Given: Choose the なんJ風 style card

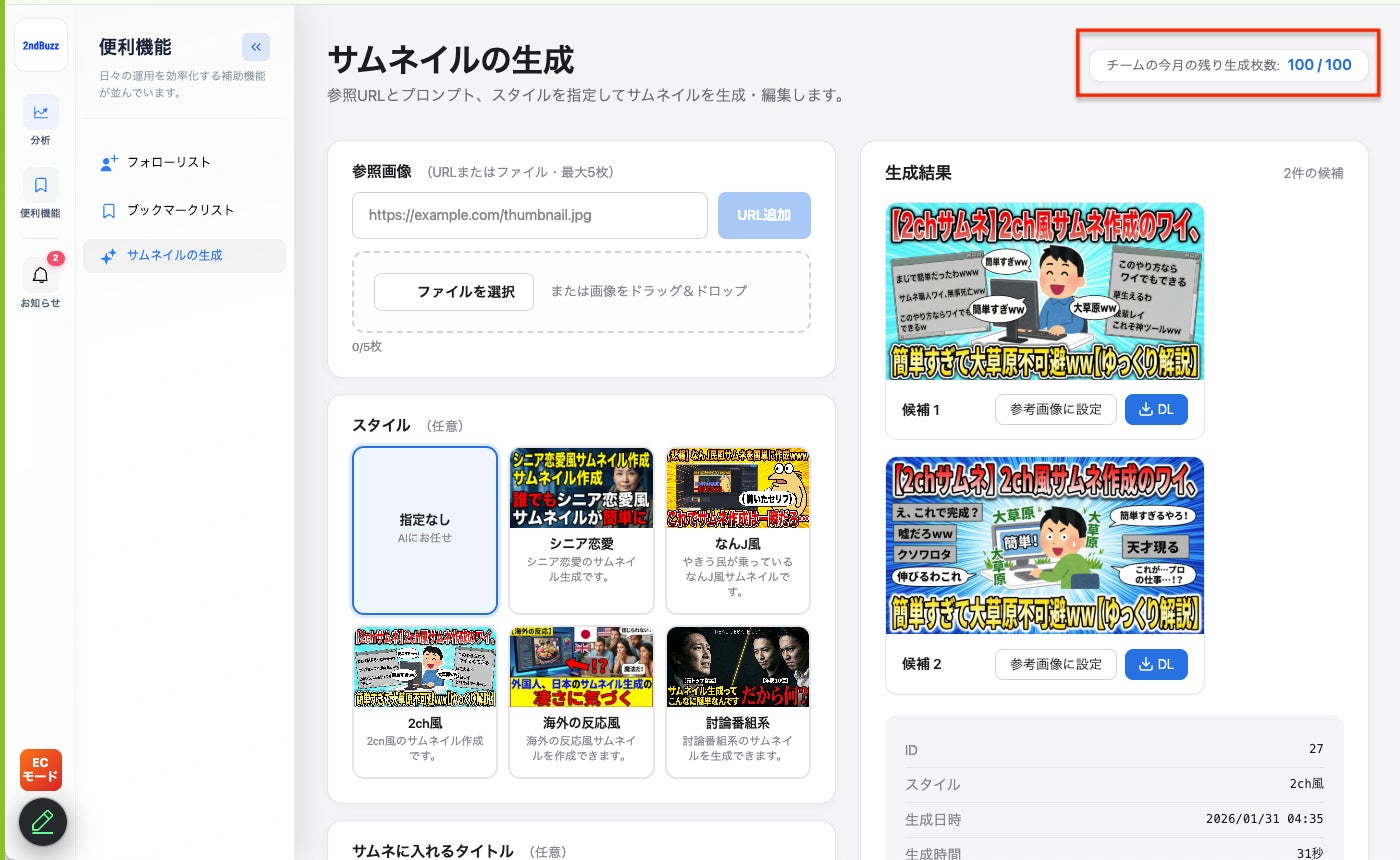Looking at the screenshot, I should [x=738, y=530].
